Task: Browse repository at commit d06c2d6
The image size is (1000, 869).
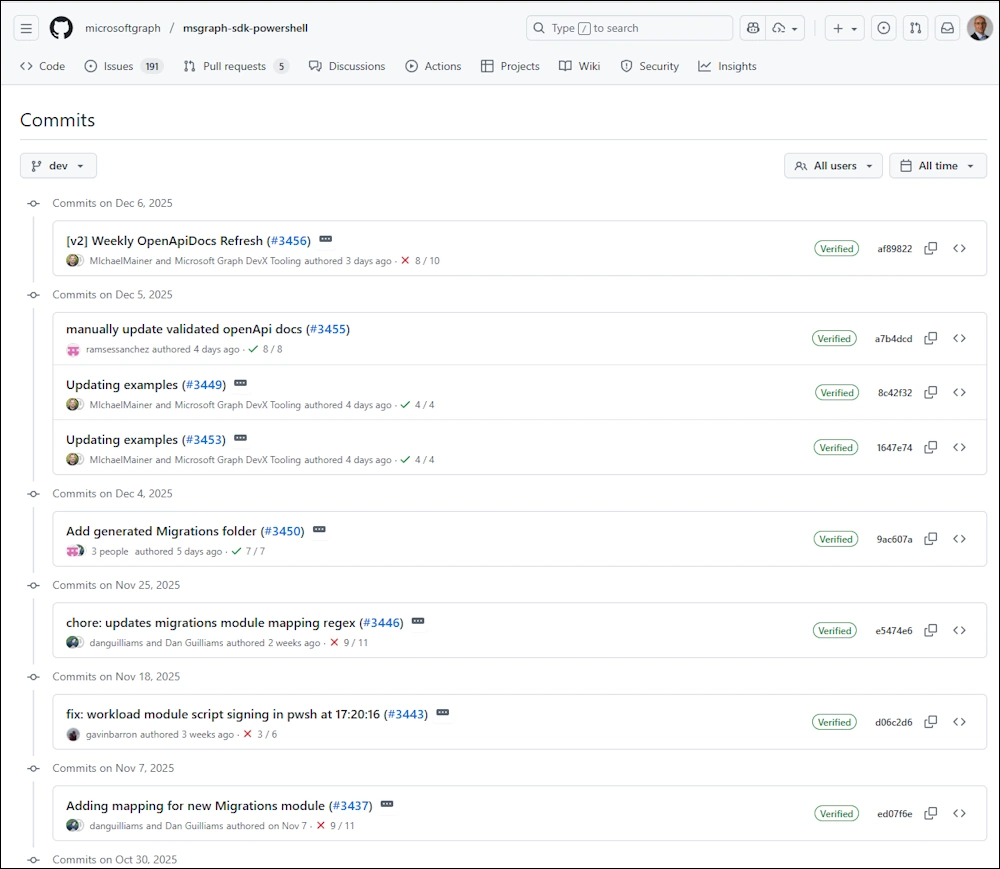Action: point(959,722)
